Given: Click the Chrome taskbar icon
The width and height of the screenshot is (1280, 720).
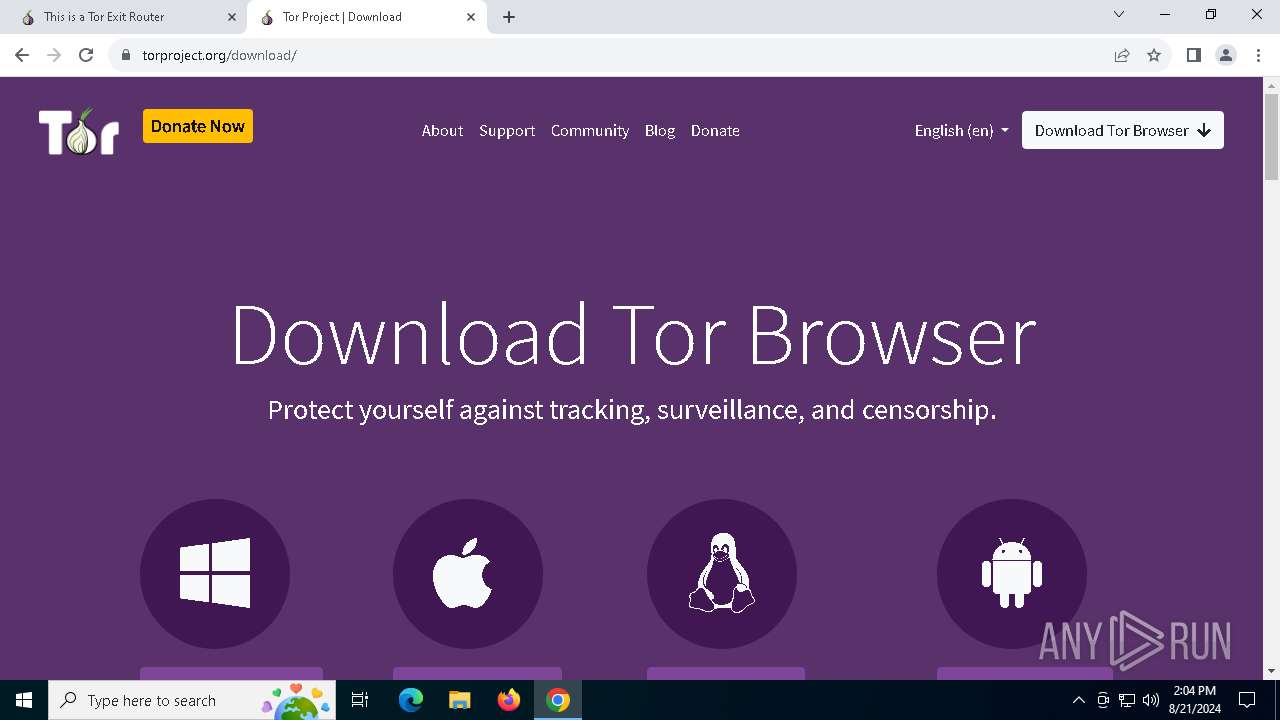Looking at the screenshot, I should pyautogui.click(x=558, y=700).
